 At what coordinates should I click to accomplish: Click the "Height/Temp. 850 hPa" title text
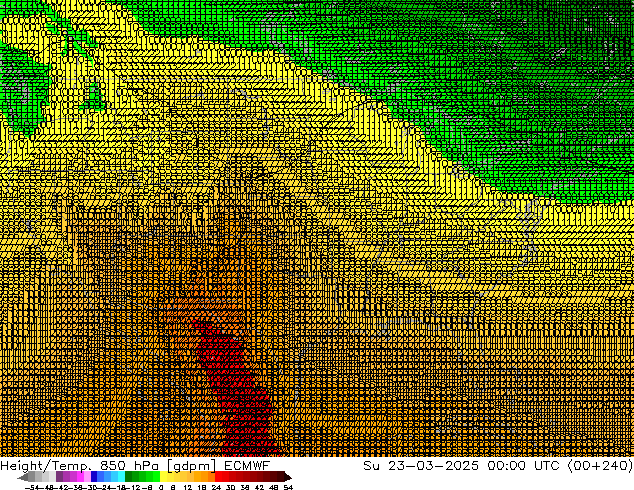click(79, 465)
